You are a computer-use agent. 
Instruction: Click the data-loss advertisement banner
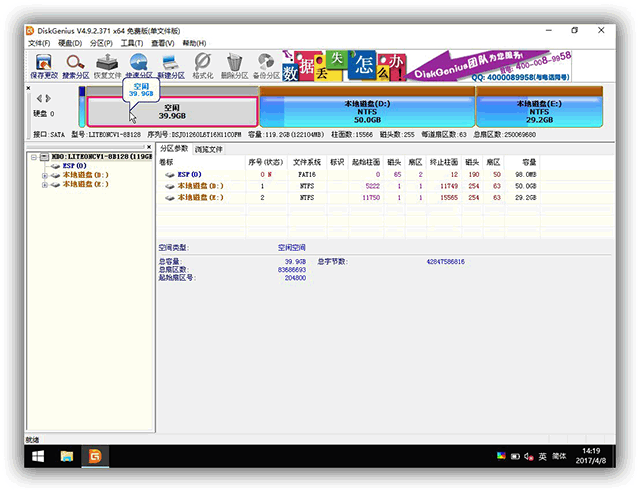pos(427,65)
